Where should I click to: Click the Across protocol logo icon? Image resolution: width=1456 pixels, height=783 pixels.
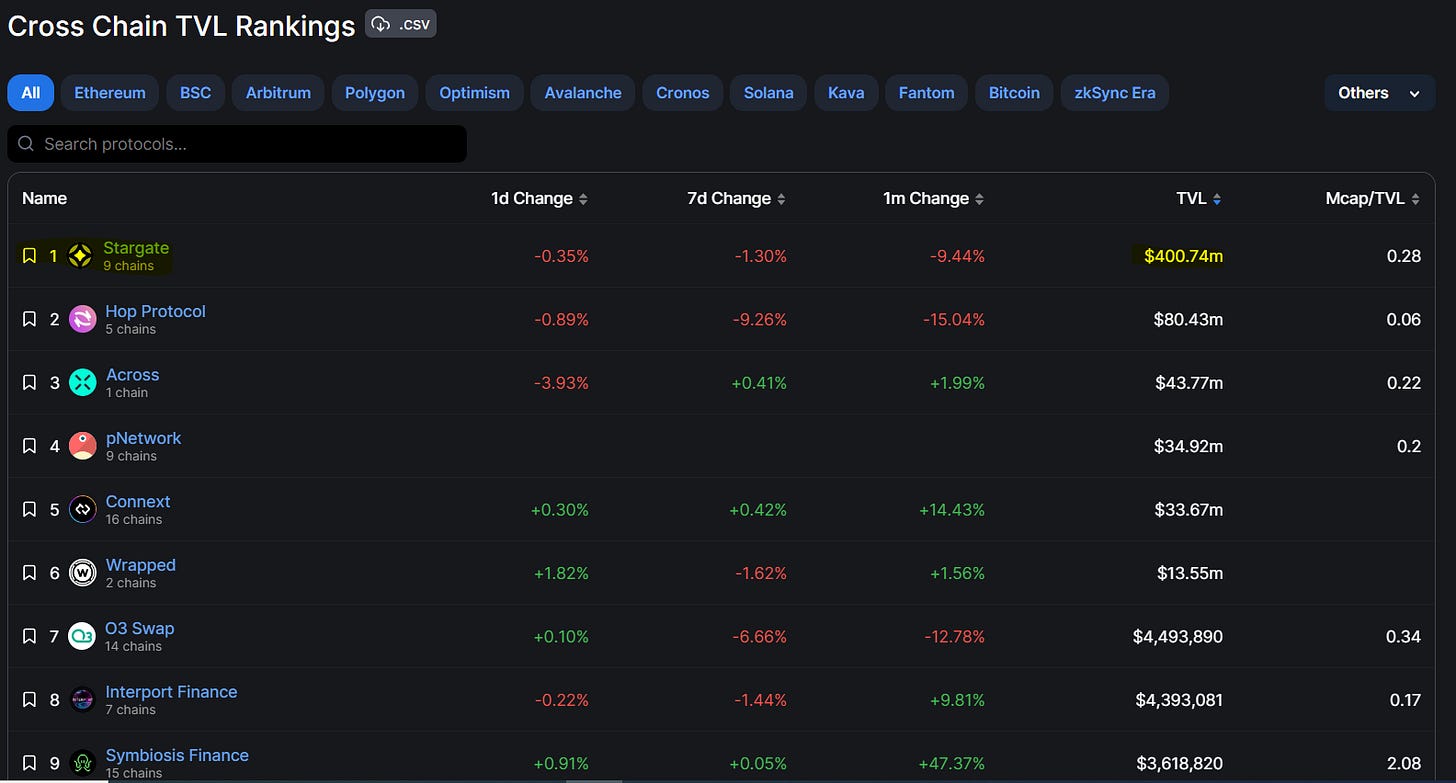click(82, 382)
